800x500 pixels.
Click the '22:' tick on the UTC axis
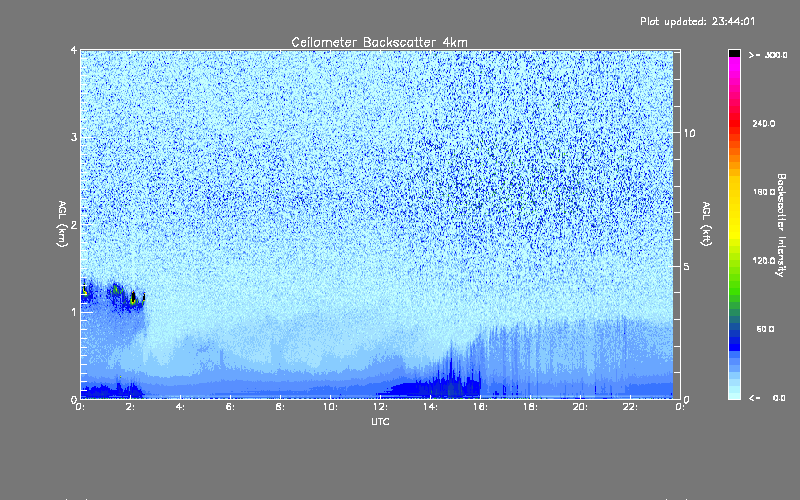(630, 407)
